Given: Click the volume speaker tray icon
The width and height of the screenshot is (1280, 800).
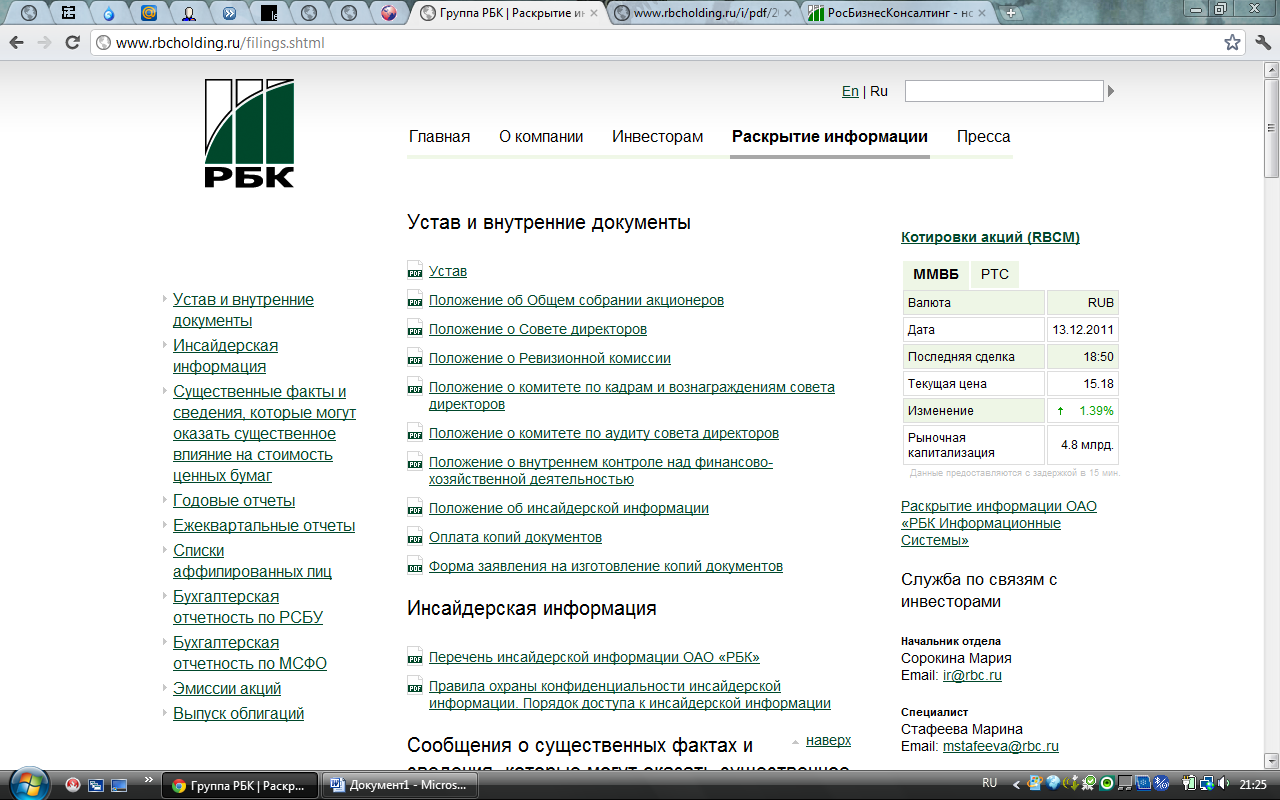Looking at the screenshot, I should pyautogui.click(x=1224, y=783).
